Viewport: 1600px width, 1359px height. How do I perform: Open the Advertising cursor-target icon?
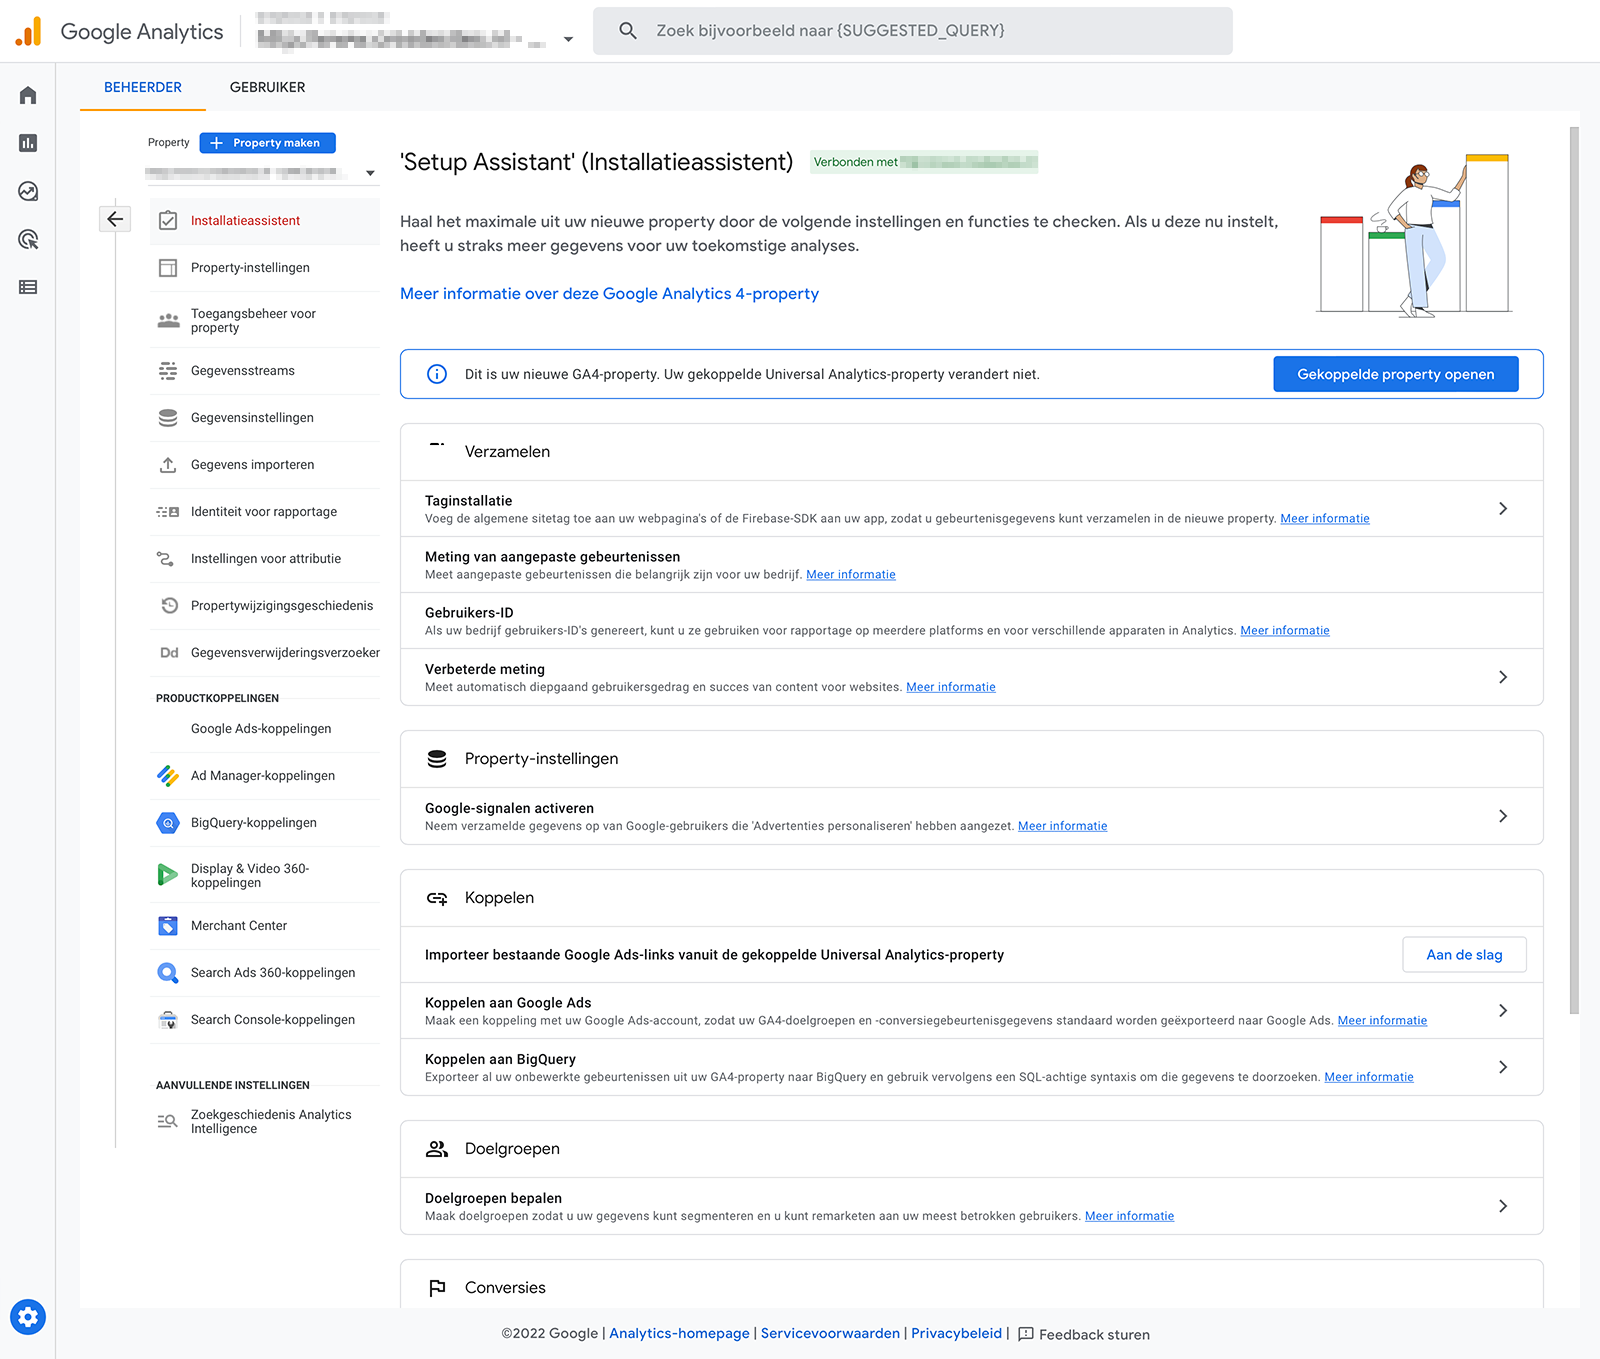[x=28, y=239]
